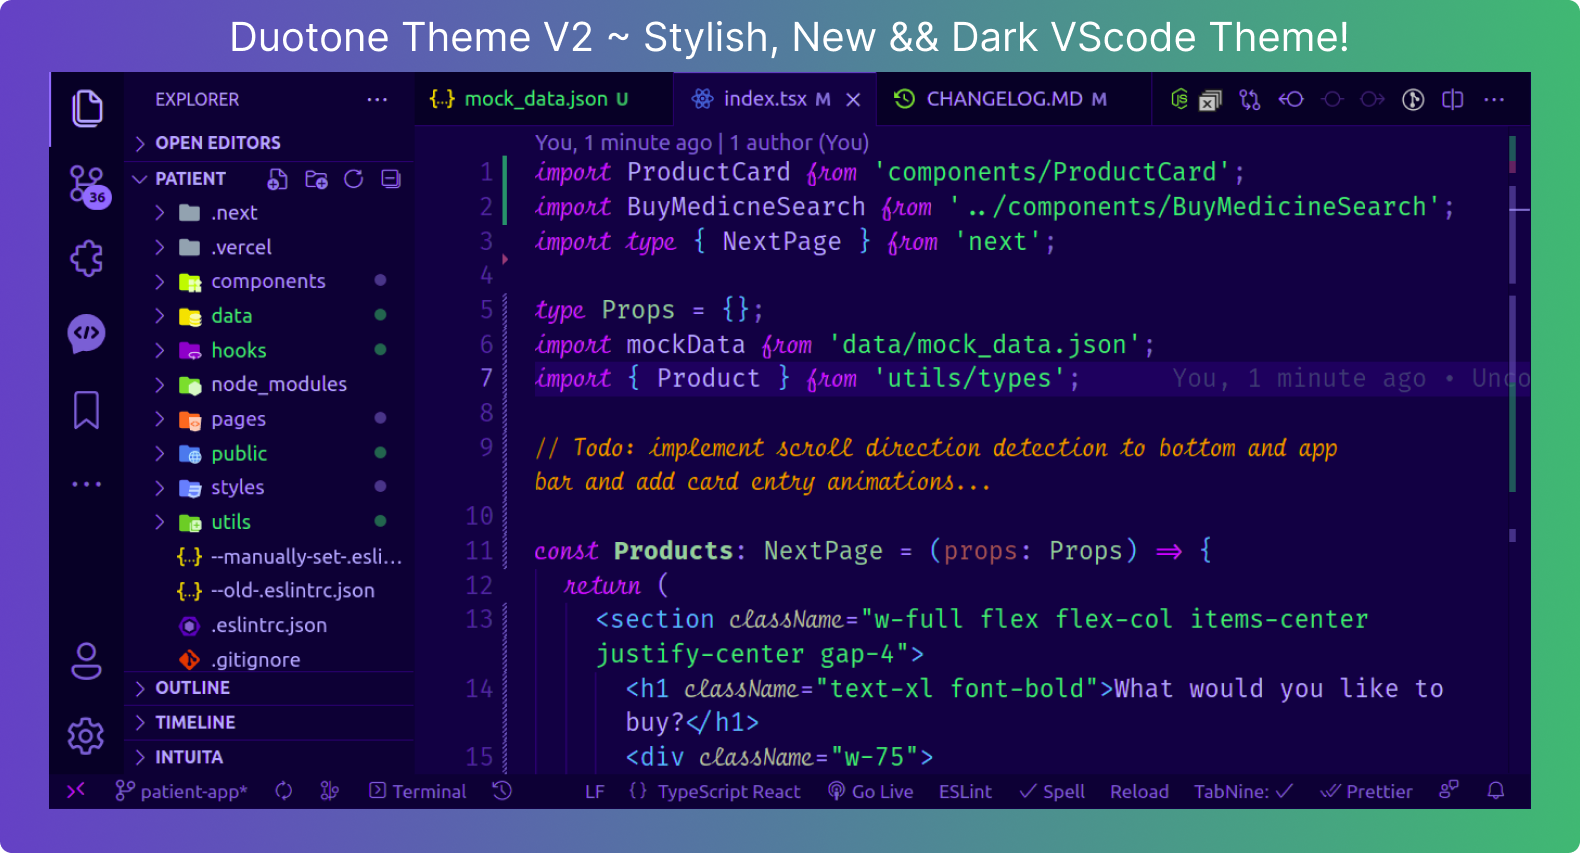Screen dimensions: 1580x853
Task: Expand the .next folder
Action: coord(270,213)
